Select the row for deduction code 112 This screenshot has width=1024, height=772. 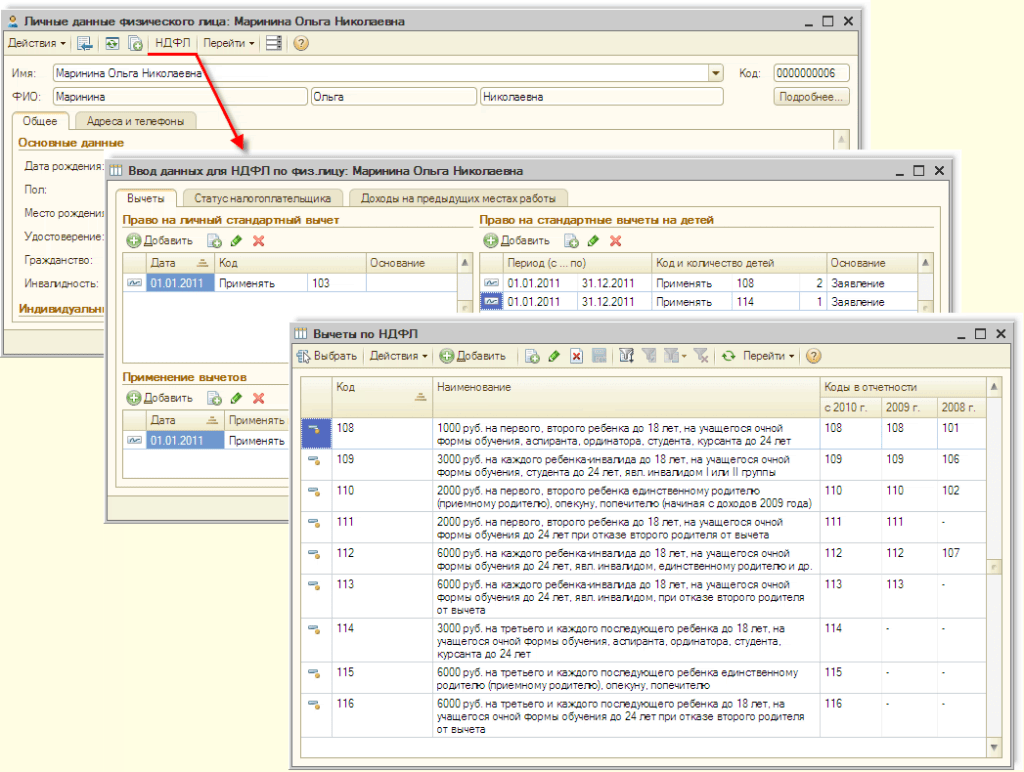pos(643,560)
